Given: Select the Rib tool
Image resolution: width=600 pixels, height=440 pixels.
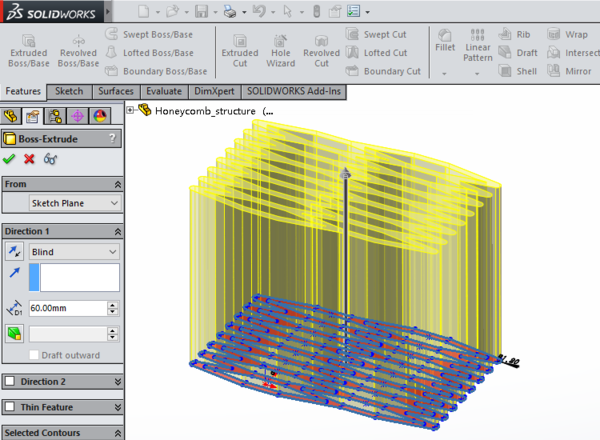Looking at the screenshot, I should coord(514,34).
